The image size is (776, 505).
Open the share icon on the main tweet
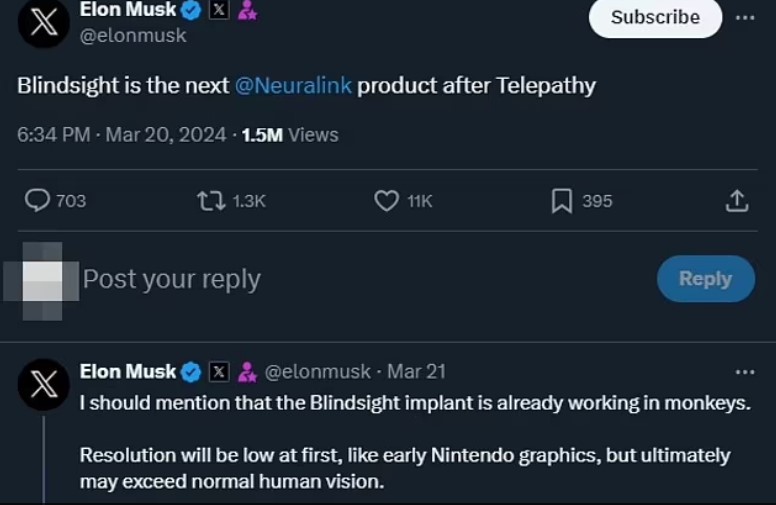point(736,201)
